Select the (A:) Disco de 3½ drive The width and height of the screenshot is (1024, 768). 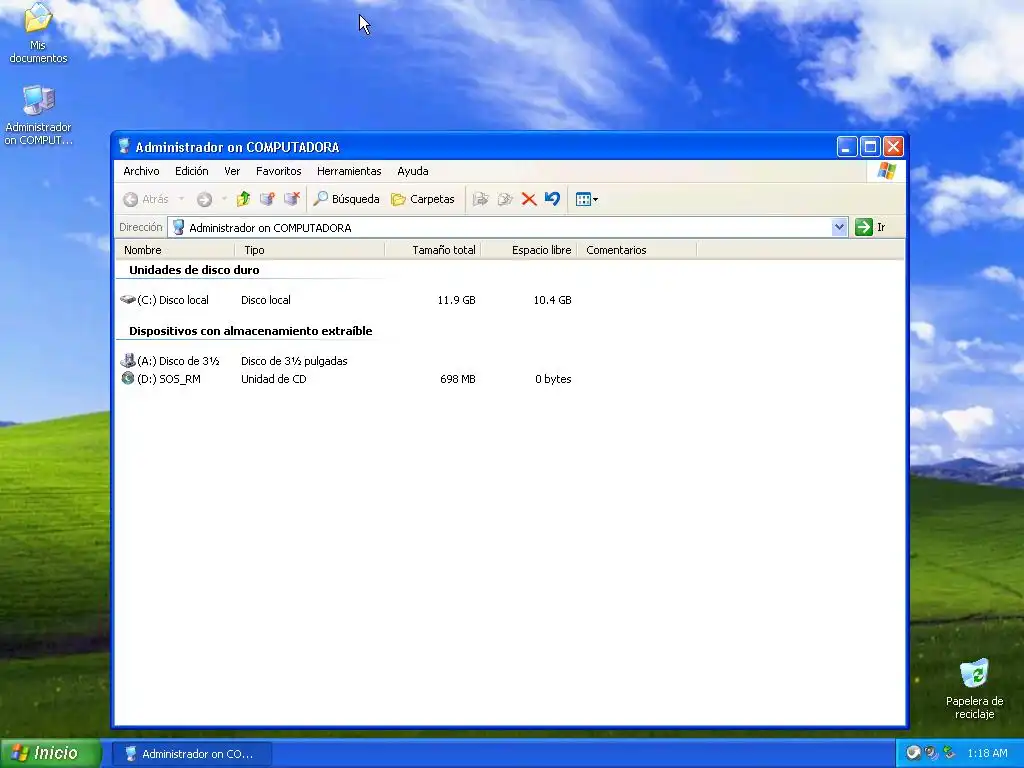pyautogui.click(x=170, y=361)
